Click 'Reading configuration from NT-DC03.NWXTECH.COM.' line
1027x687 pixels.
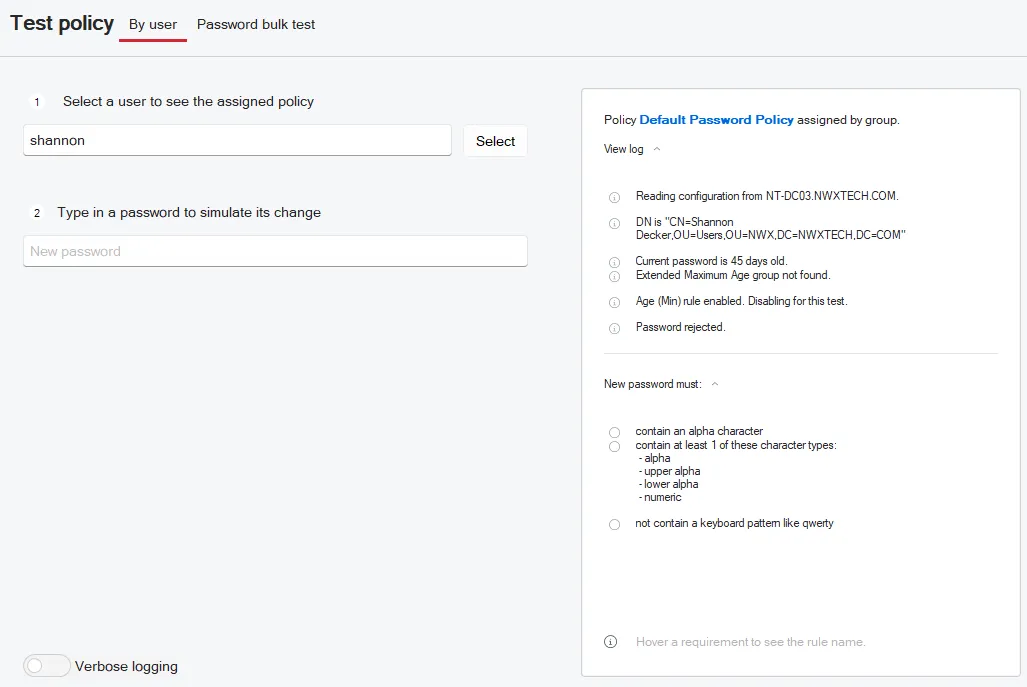coord(767,196)
